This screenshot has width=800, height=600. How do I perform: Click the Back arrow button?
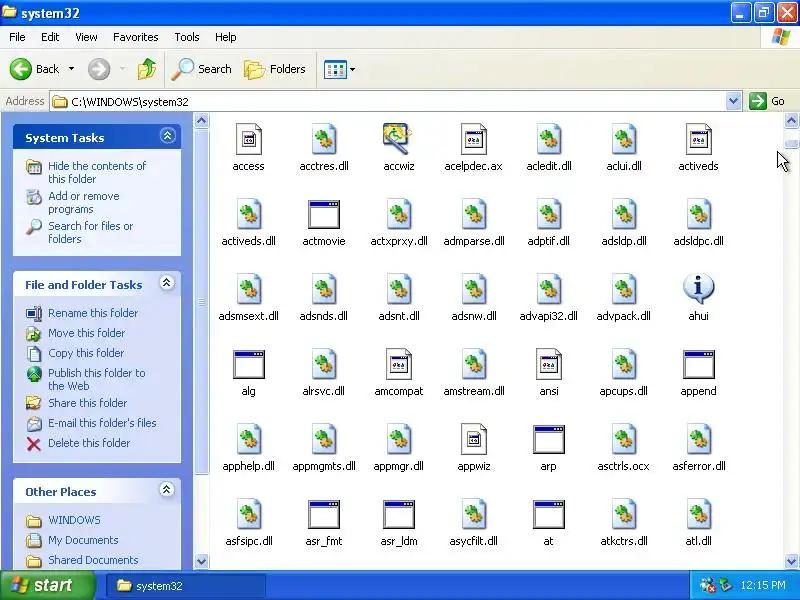pyautogui.click(x=34, y=69)
